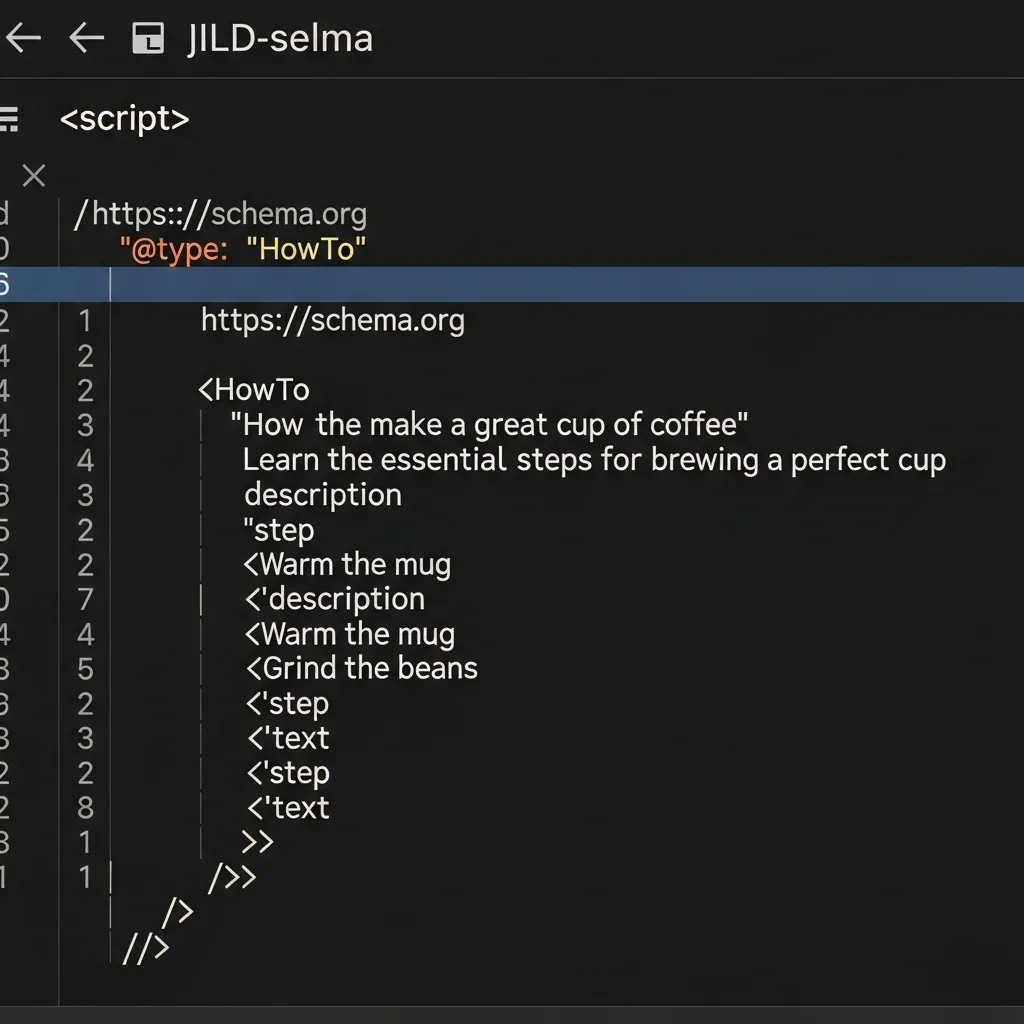Click the second back arrow icon
This screenshot has height=1024, width=1024.
(x=86, y=38)
